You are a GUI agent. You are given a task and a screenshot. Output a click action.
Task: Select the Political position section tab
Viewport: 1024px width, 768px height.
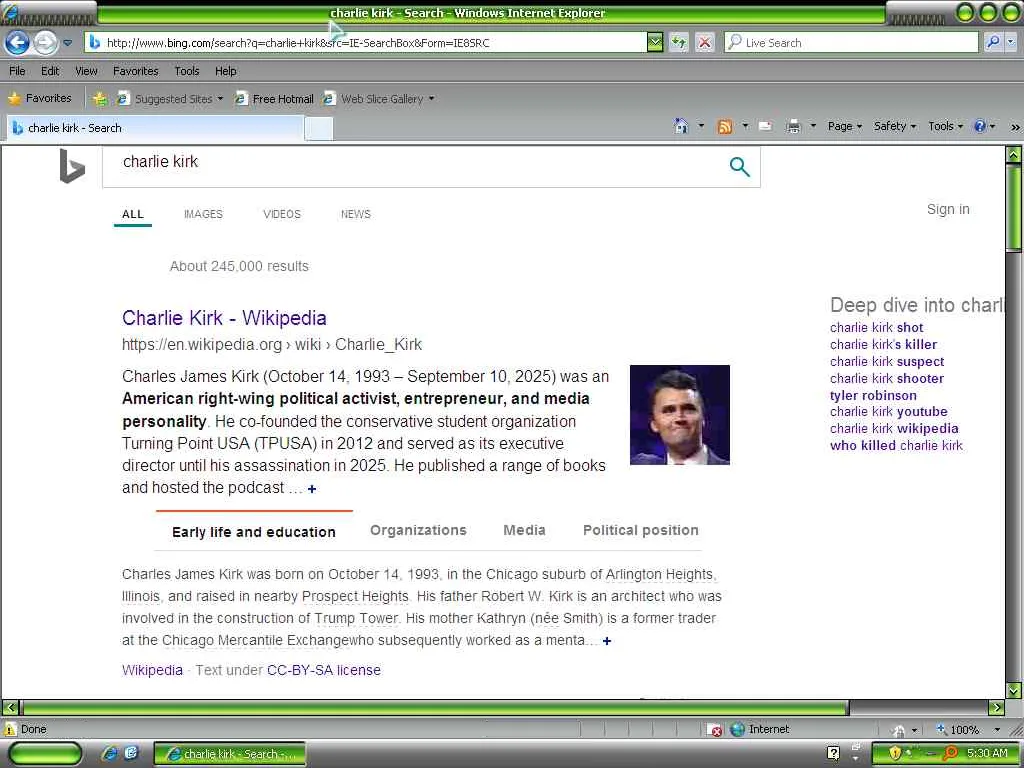[x=641, y=530]
